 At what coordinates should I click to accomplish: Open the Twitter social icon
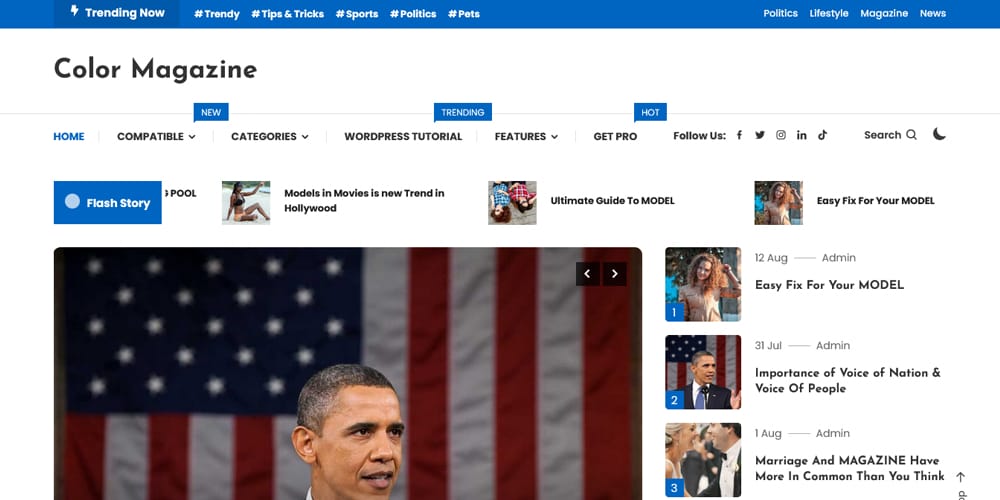(760, 136)
